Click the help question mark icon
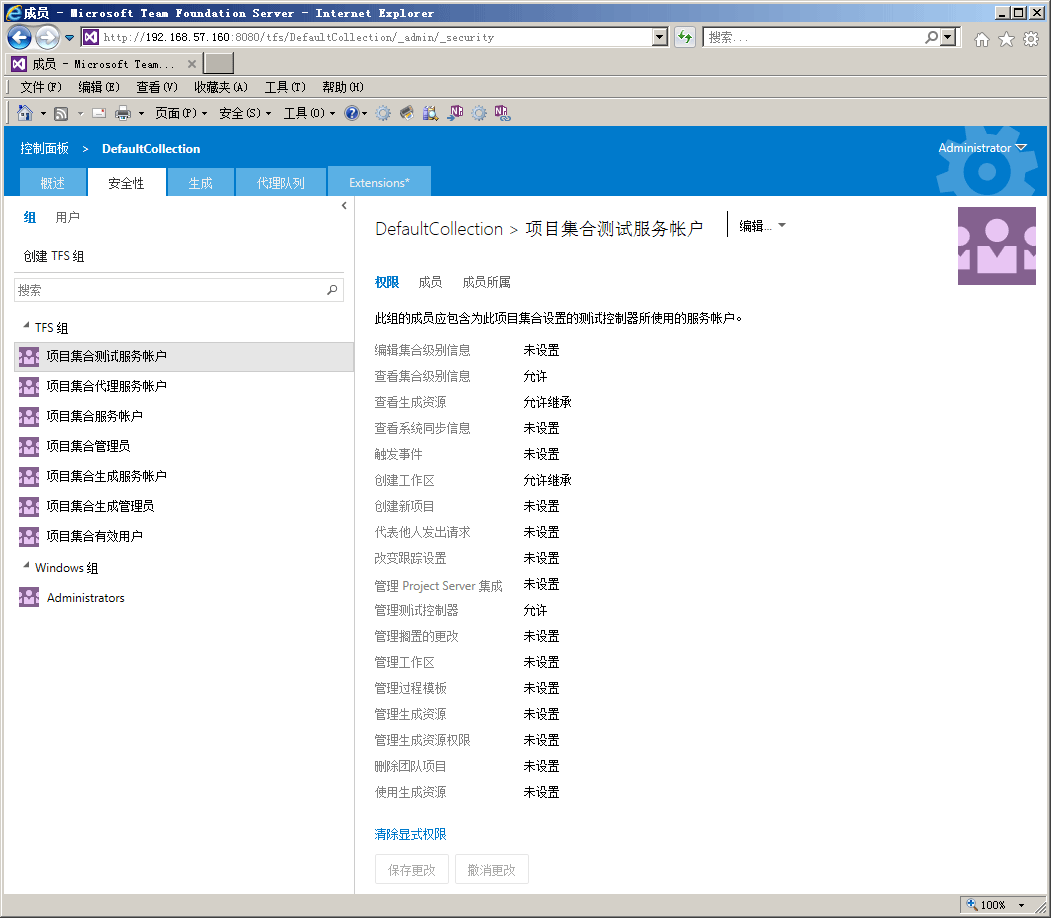The height and width of the screenshot is (918, 1051). point(351,113)
